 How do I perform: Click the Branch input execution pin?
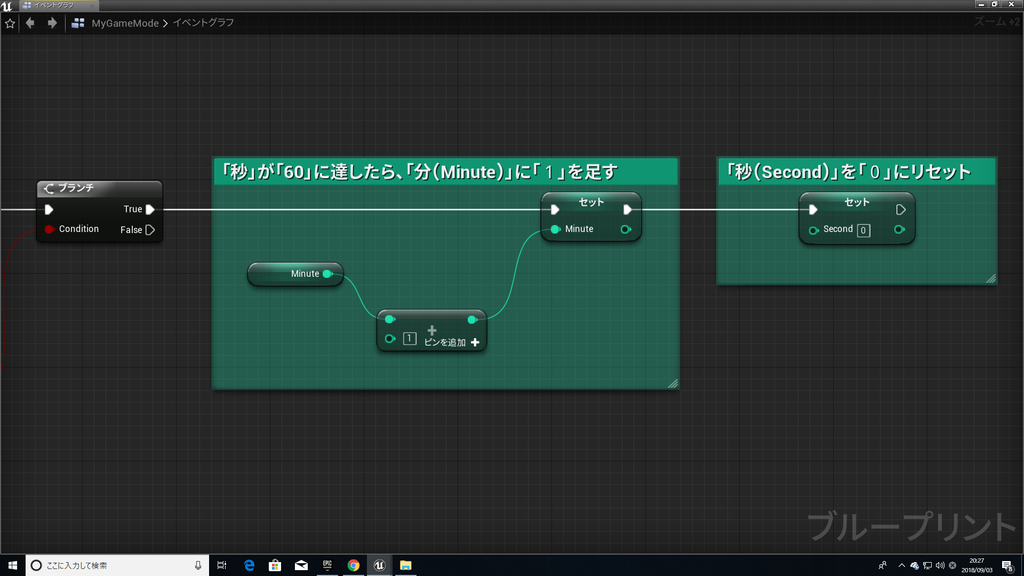pos(49,210)
